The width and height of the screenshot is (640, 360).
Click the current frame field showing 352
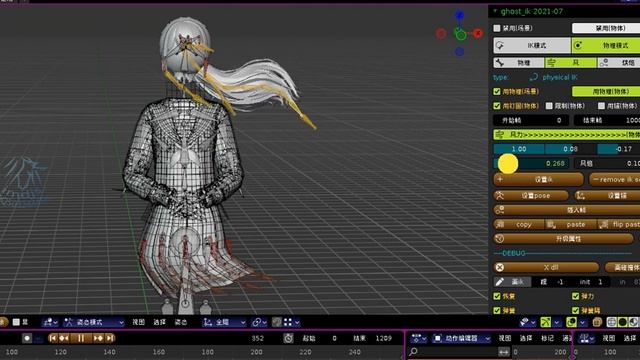pos(258,338)
